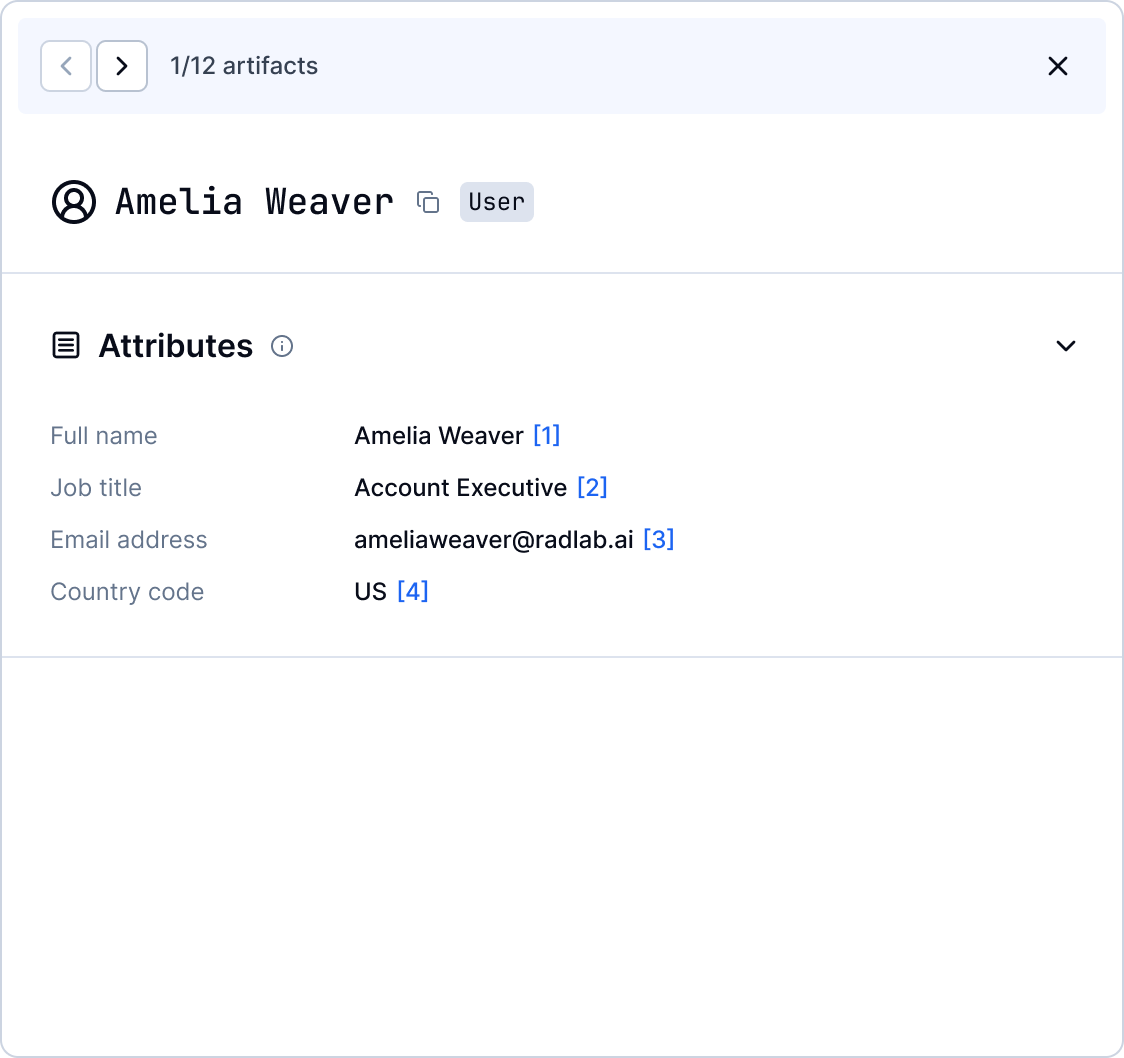The image size is (1124, 1058).
Task: Open citation [3] for Email address
Action: point(658,540)
